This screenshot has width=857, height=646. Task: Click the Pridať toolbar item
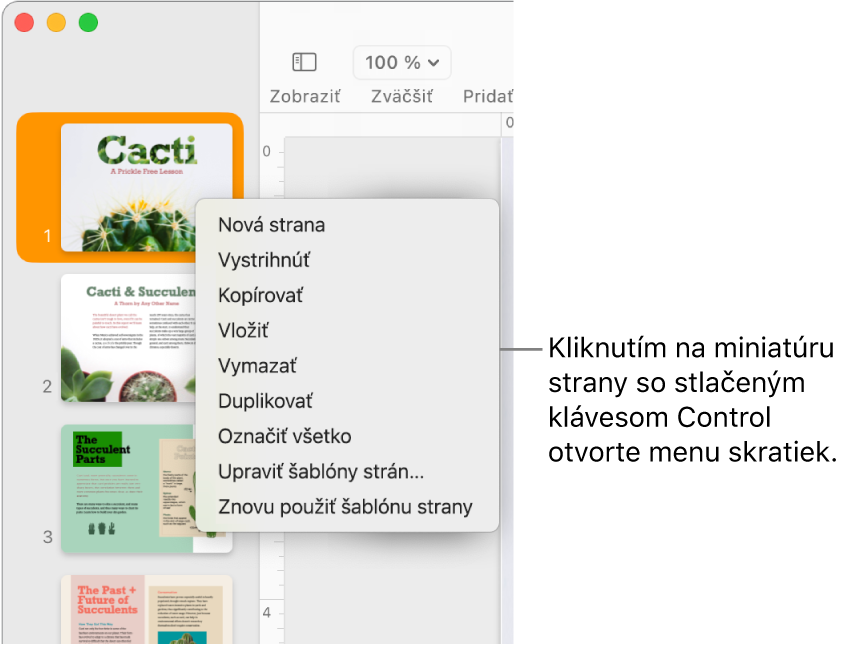click(488, 96)
